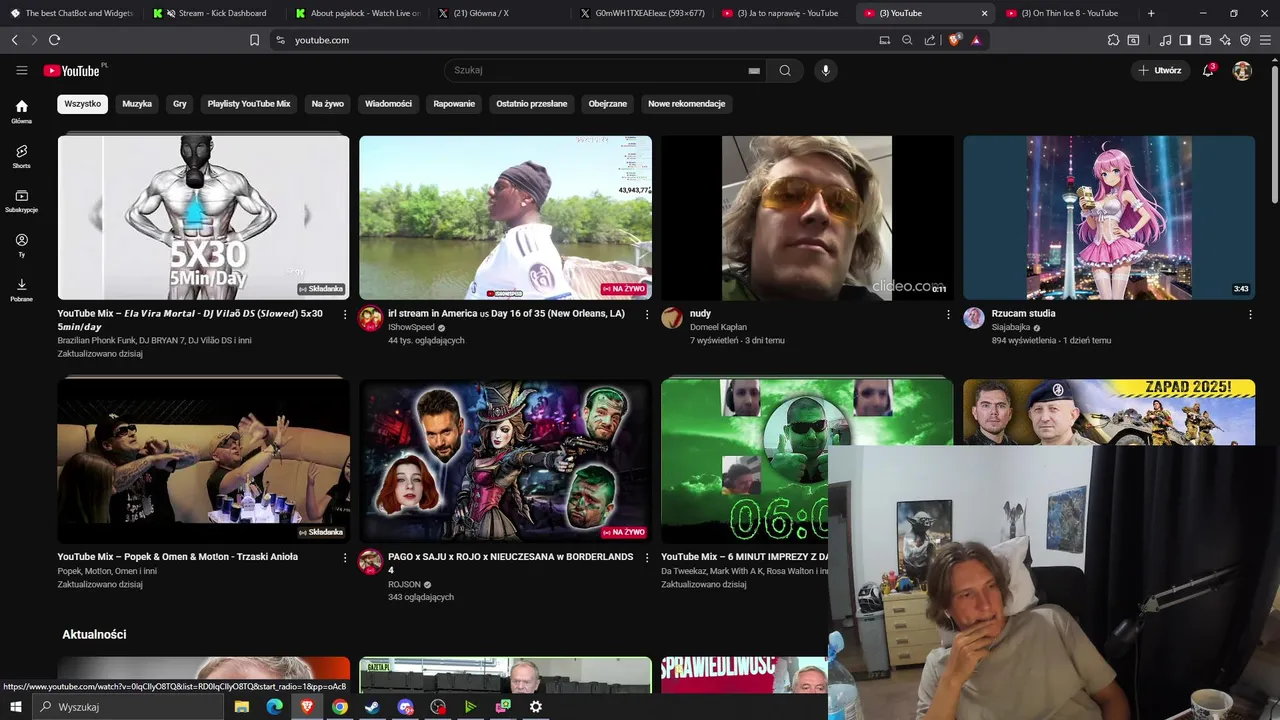Open options menu for Ela Vira Mortal mix

coord(345,314)
